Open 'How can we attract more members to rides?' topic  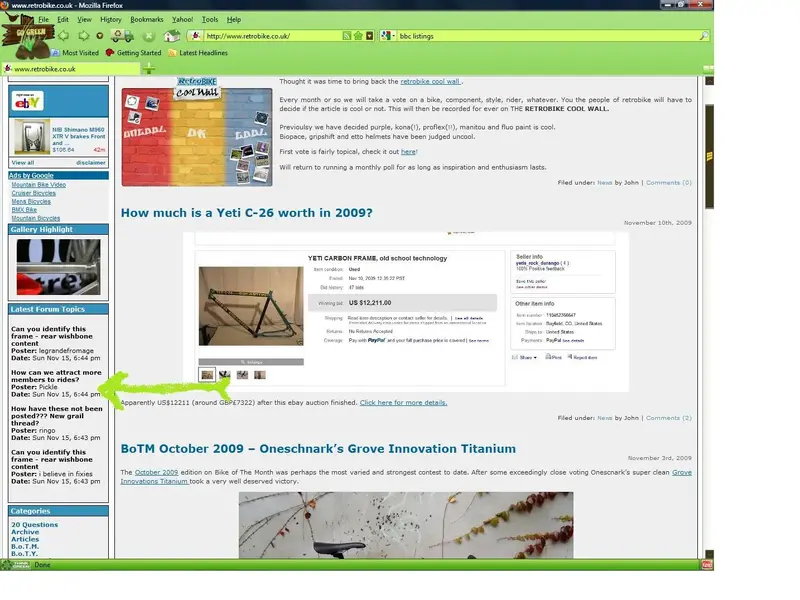(56, 376)
